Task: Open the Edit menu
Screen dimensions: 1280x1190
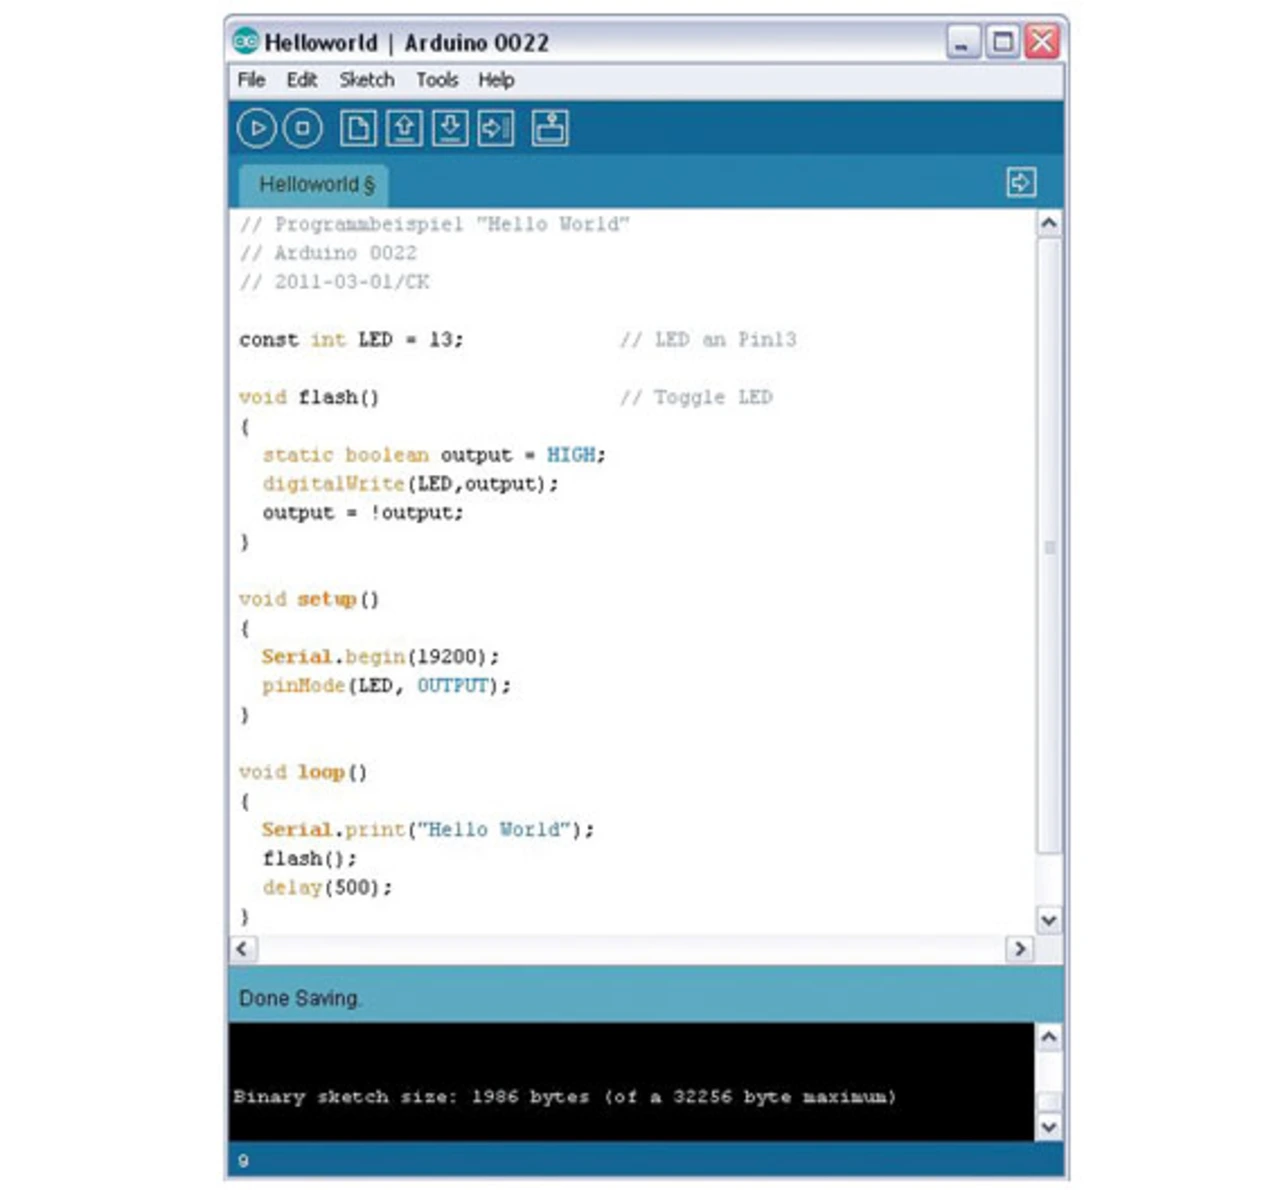Action: tap(301, 80)
